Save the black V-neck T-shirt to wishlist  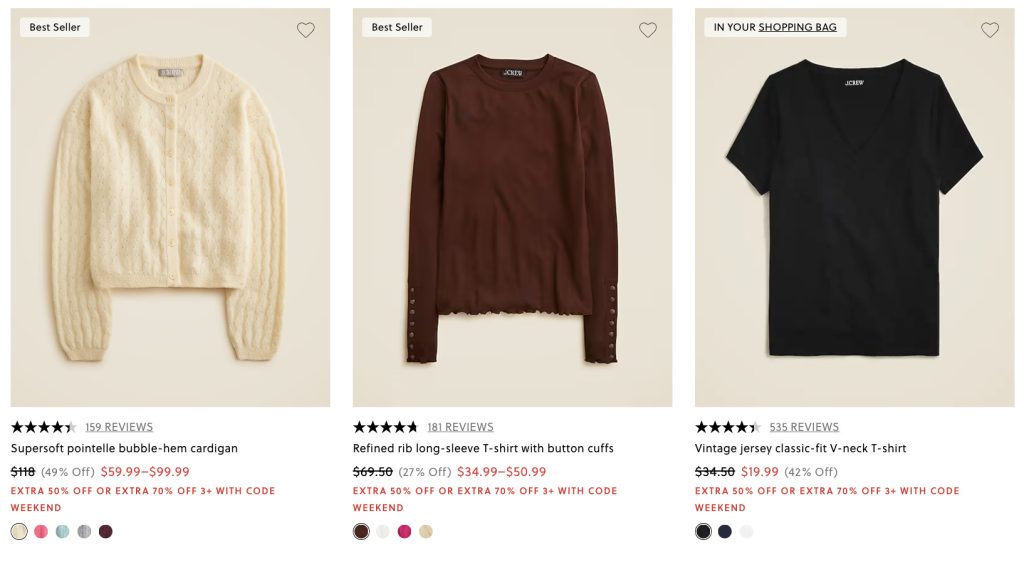(x=990, y=30)
